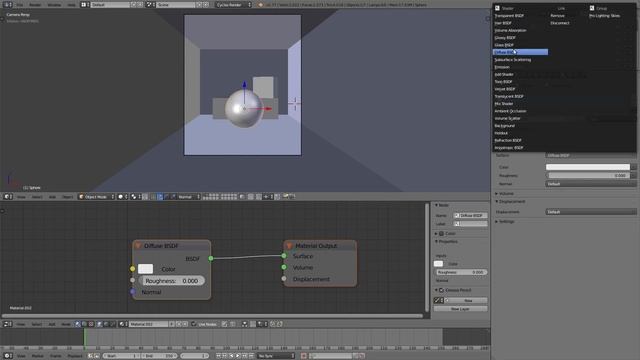Select Holdout shader entry
The width and height of the screenshot is (640, 360).
[x=501, y=133]
